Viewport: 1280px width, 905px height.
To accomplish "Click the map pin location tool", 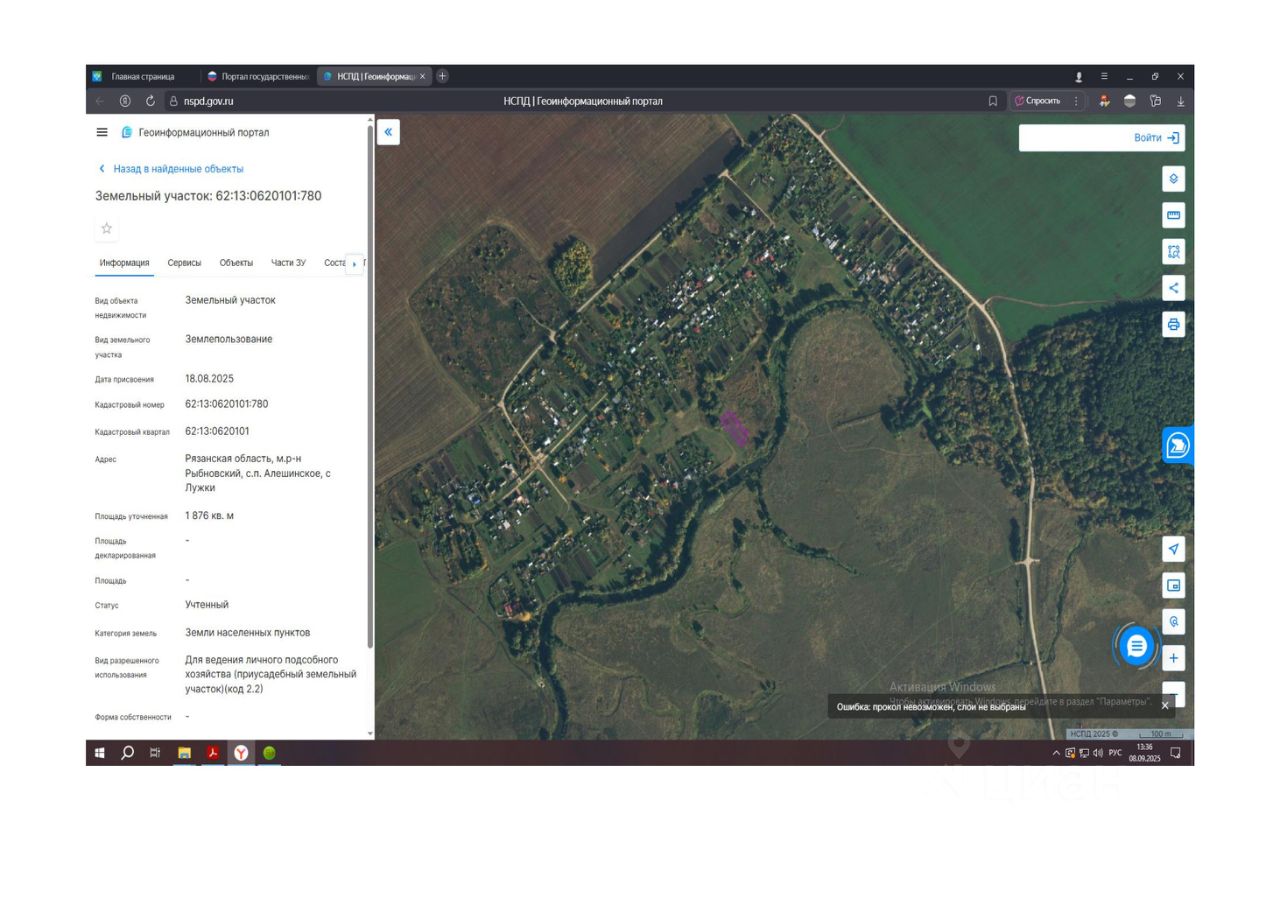I will 1174,621.
